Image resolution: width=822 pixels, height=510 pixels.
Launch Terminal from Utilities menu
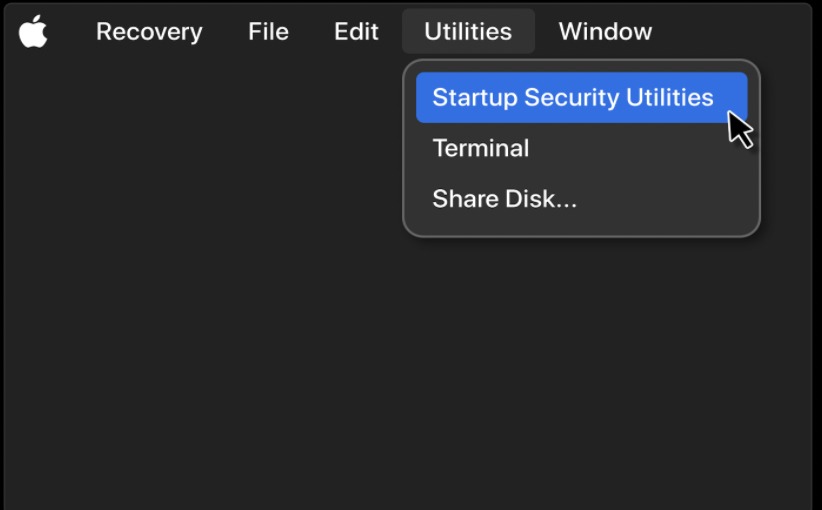pos(481,148)
